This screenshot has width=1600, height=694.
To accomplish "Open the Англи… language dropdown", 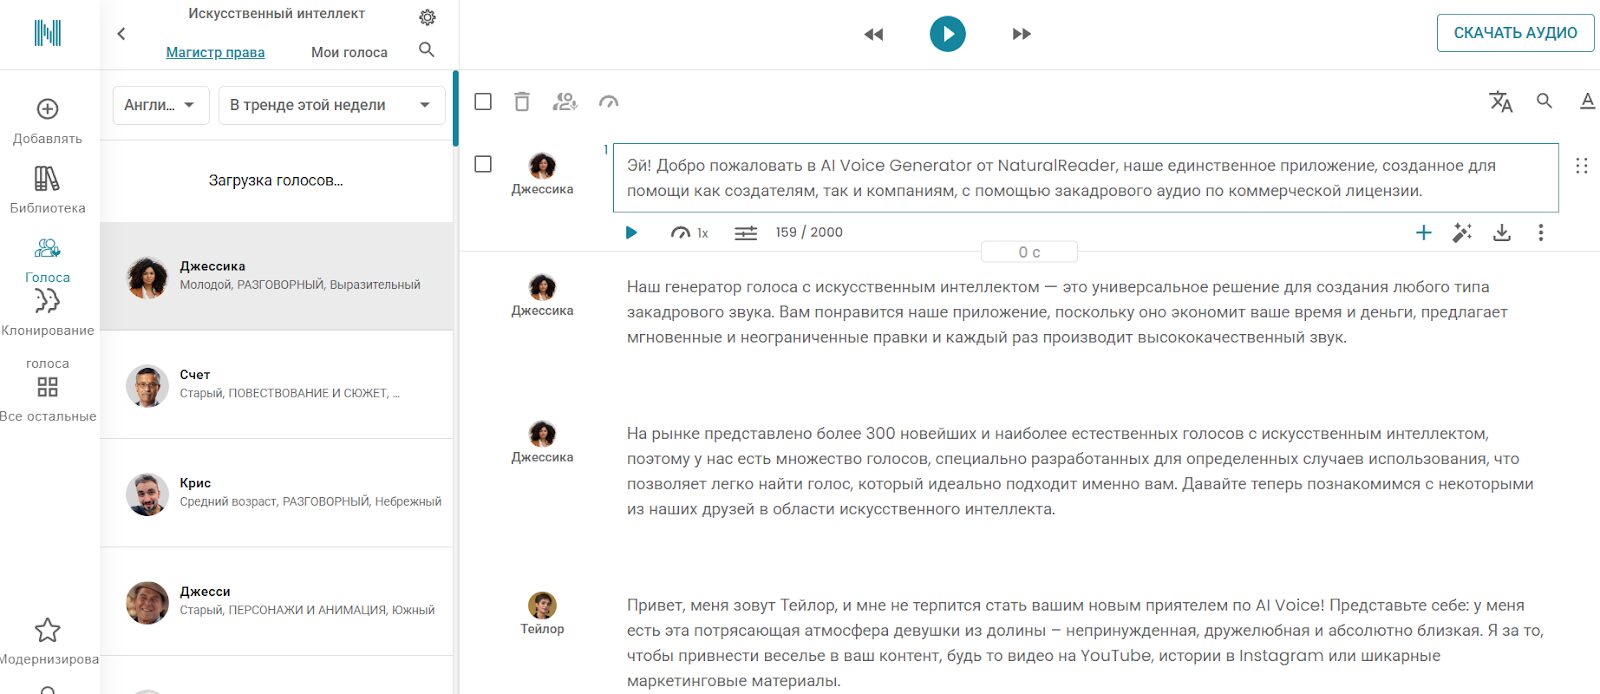I will (x=160, y=105).
